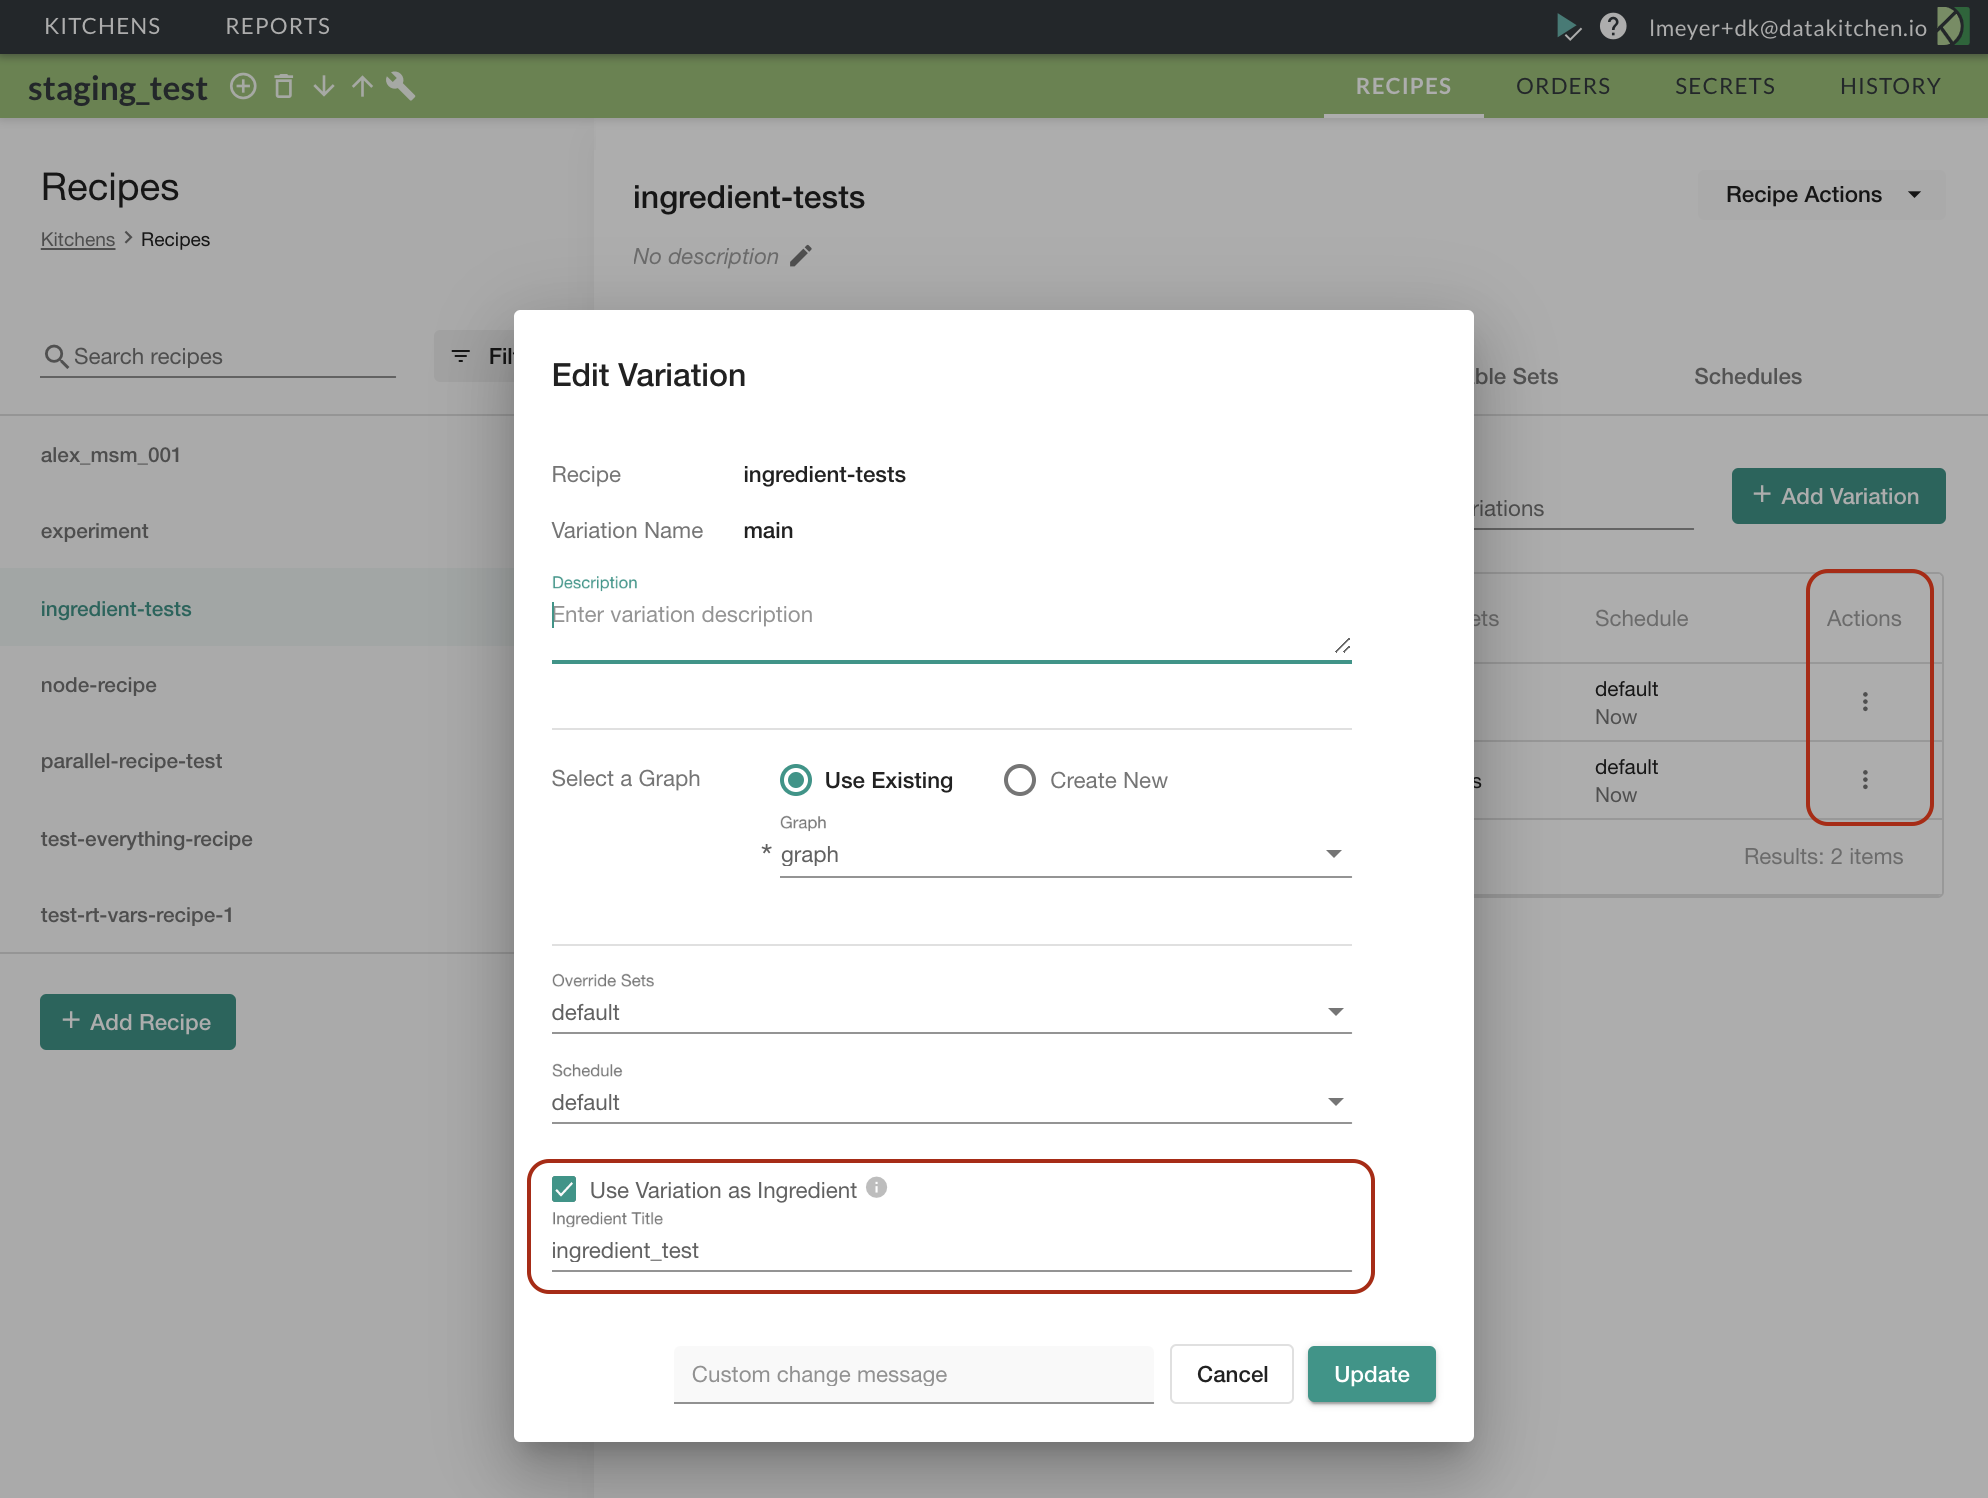Click the up arrow icon beside staging_test
The height and width of the screenshot is (1498, 1988).
pyautogui.click(x=362, y=87)
